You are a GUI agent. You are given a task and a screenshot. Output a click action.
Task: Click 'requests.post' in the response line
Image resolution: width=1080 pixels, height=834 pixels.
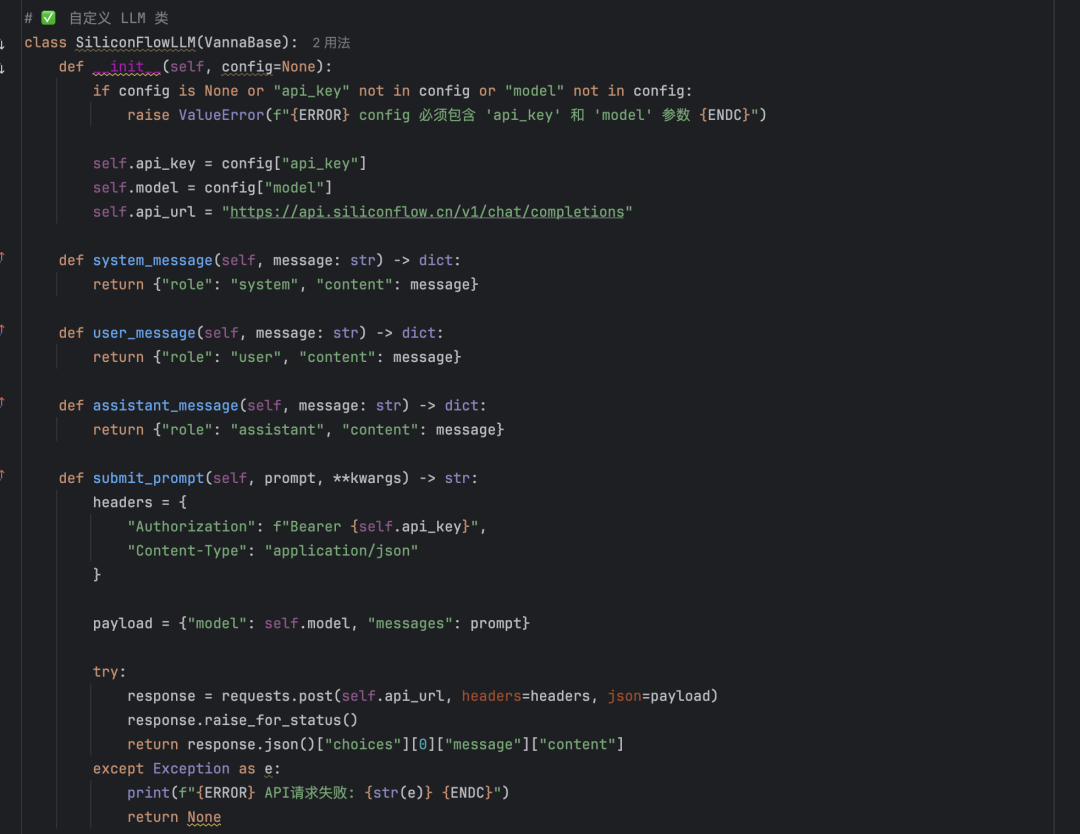click(x=277, y=696)
